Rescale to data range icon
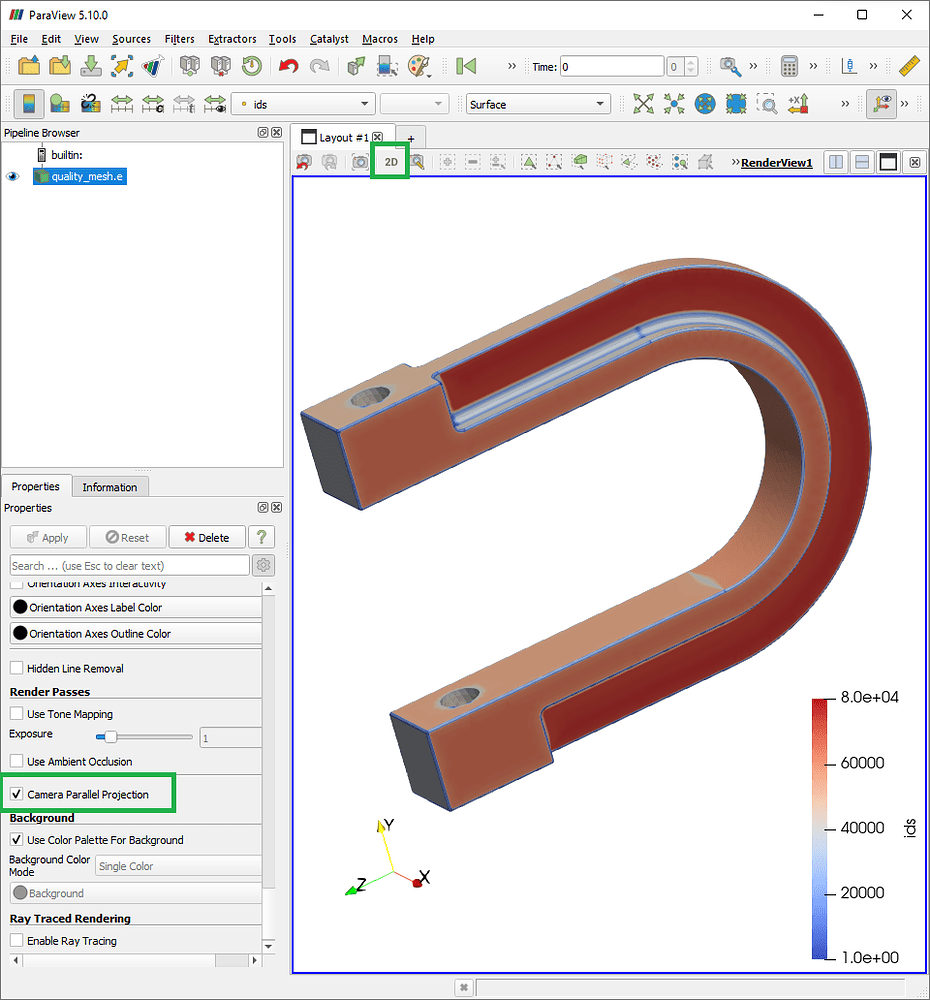The image size is (930, 1000). click(x=121, y=104)
